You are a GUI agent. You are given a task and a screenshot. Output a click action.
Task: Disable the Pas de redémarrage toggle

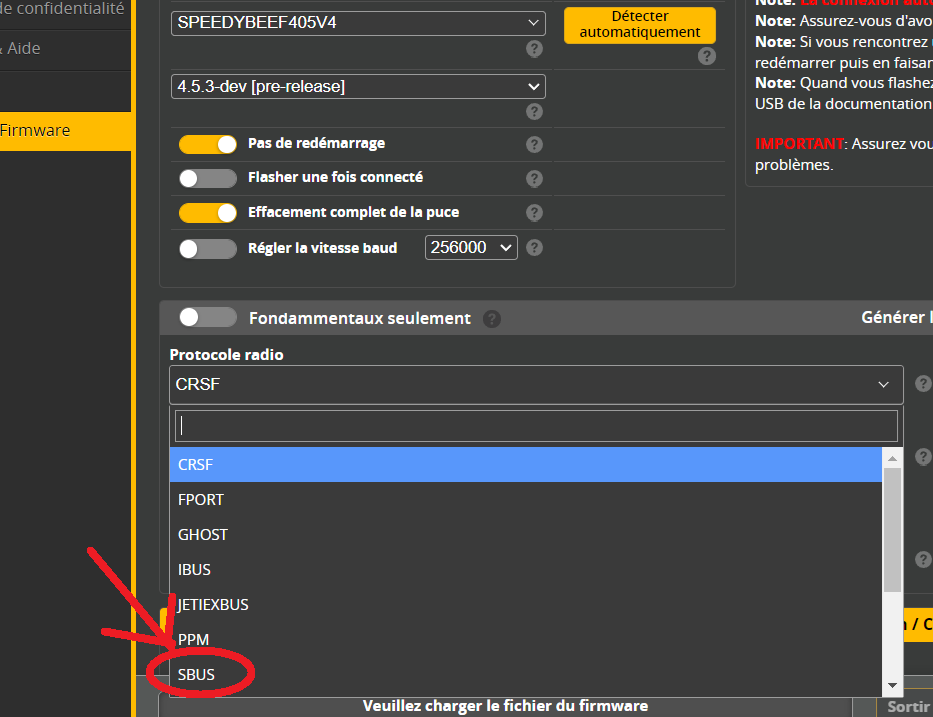[x=208, y=144]
